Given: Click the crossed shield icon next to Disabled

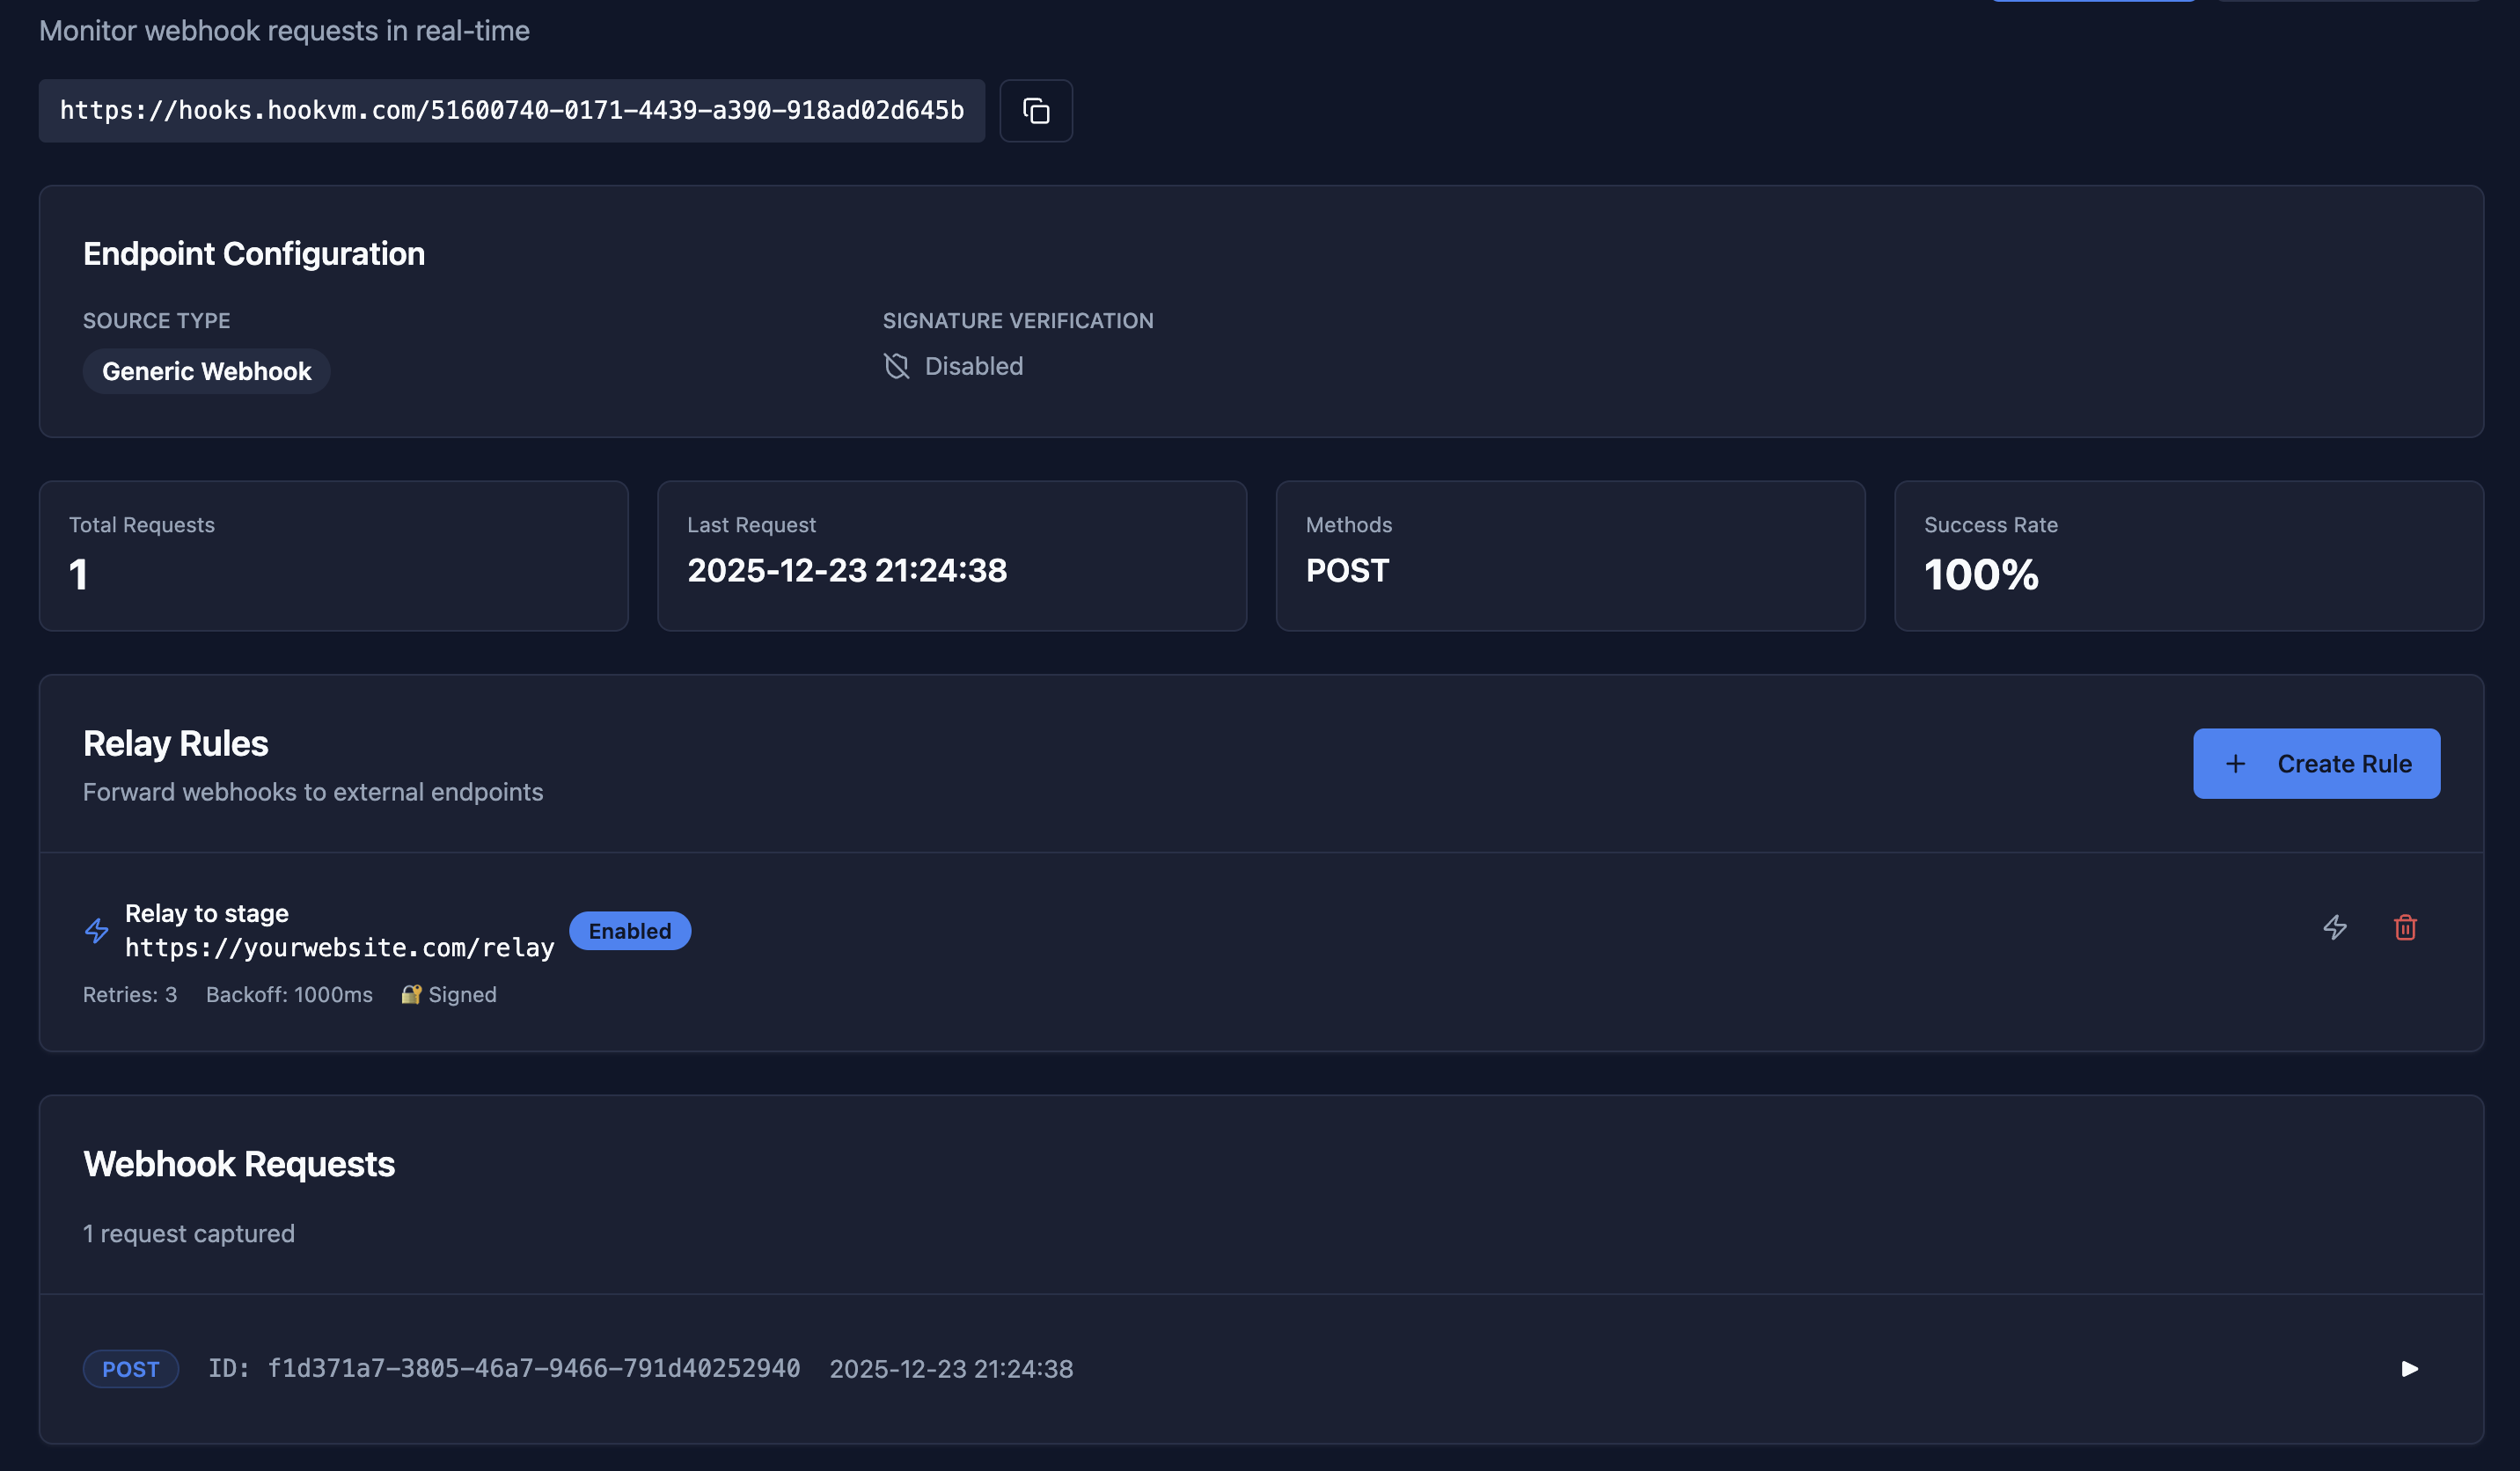Looking at the screenshot, I should [897, 366].
